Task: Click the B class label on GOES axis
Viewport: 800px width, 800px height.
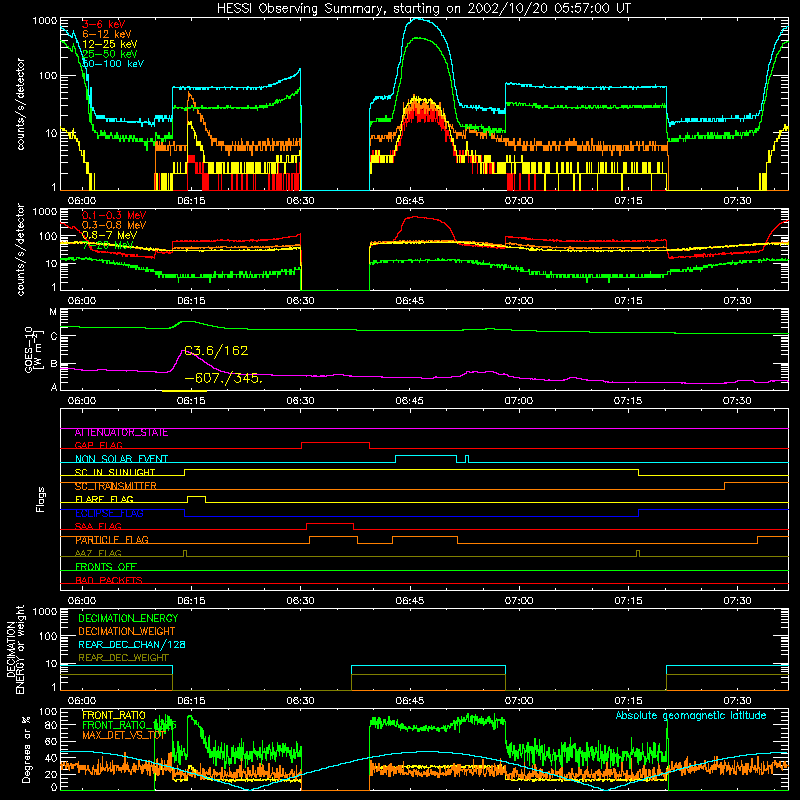Action: [54, 364]
